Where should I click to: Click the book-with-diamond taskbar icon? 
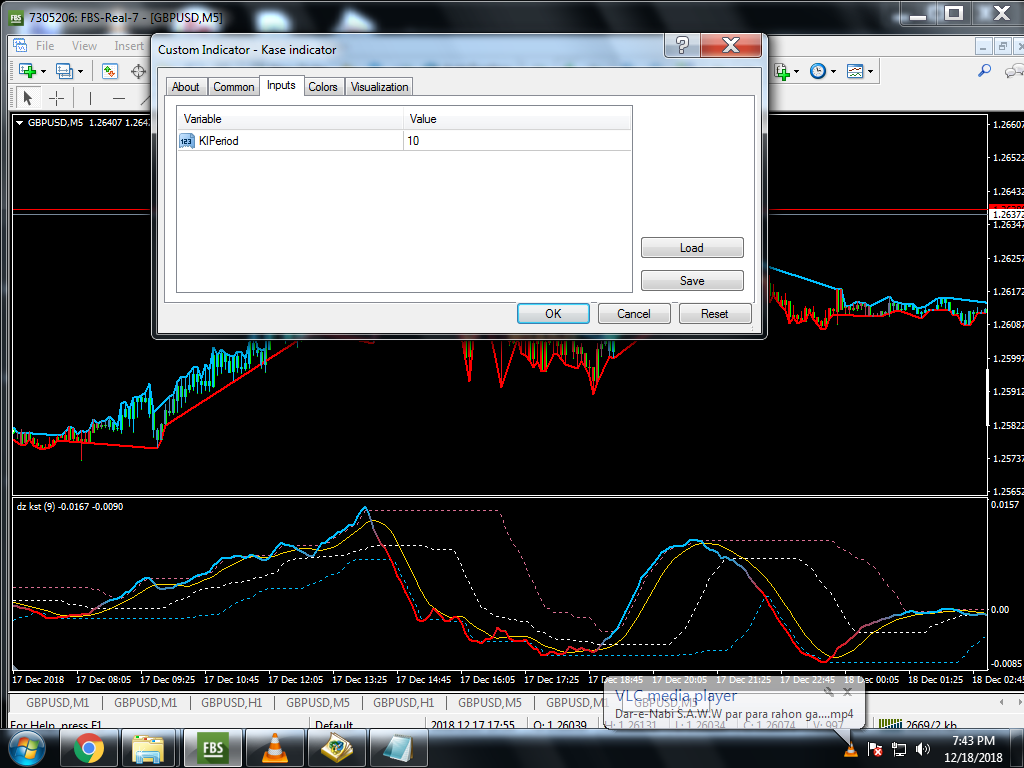(x=336, y=748)
